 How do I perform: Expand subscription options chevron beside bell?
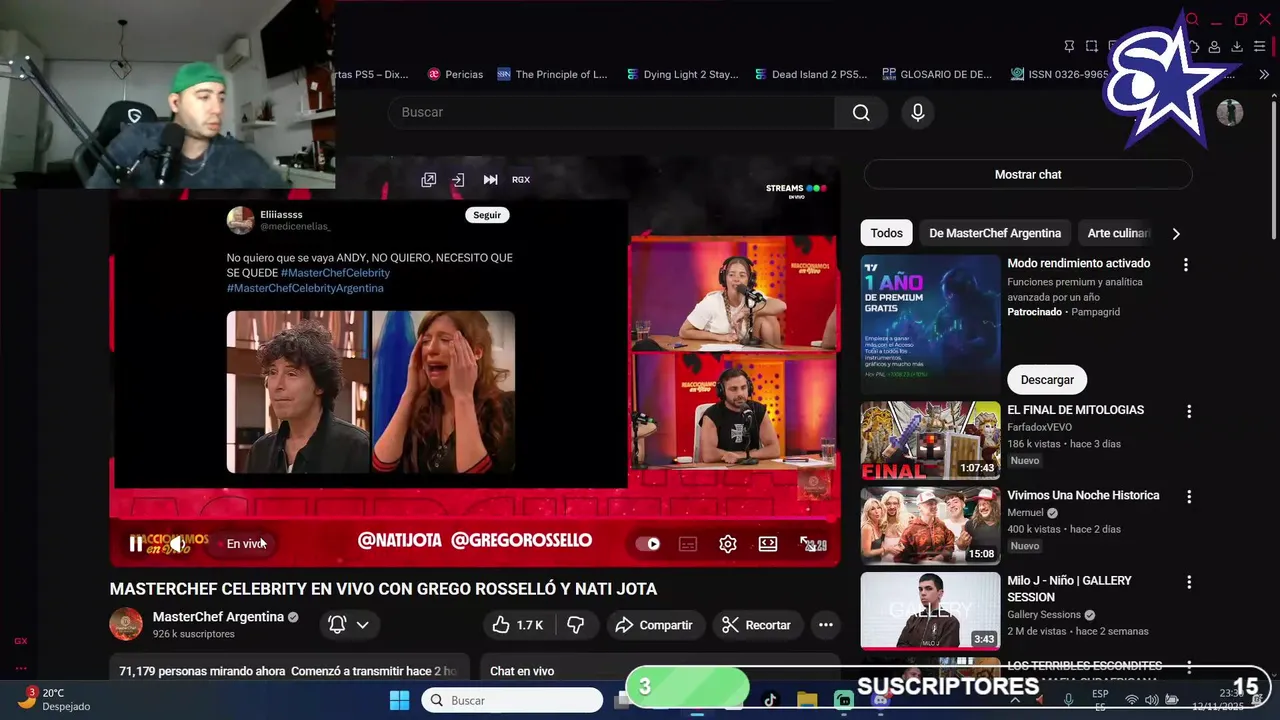(363, 625)
